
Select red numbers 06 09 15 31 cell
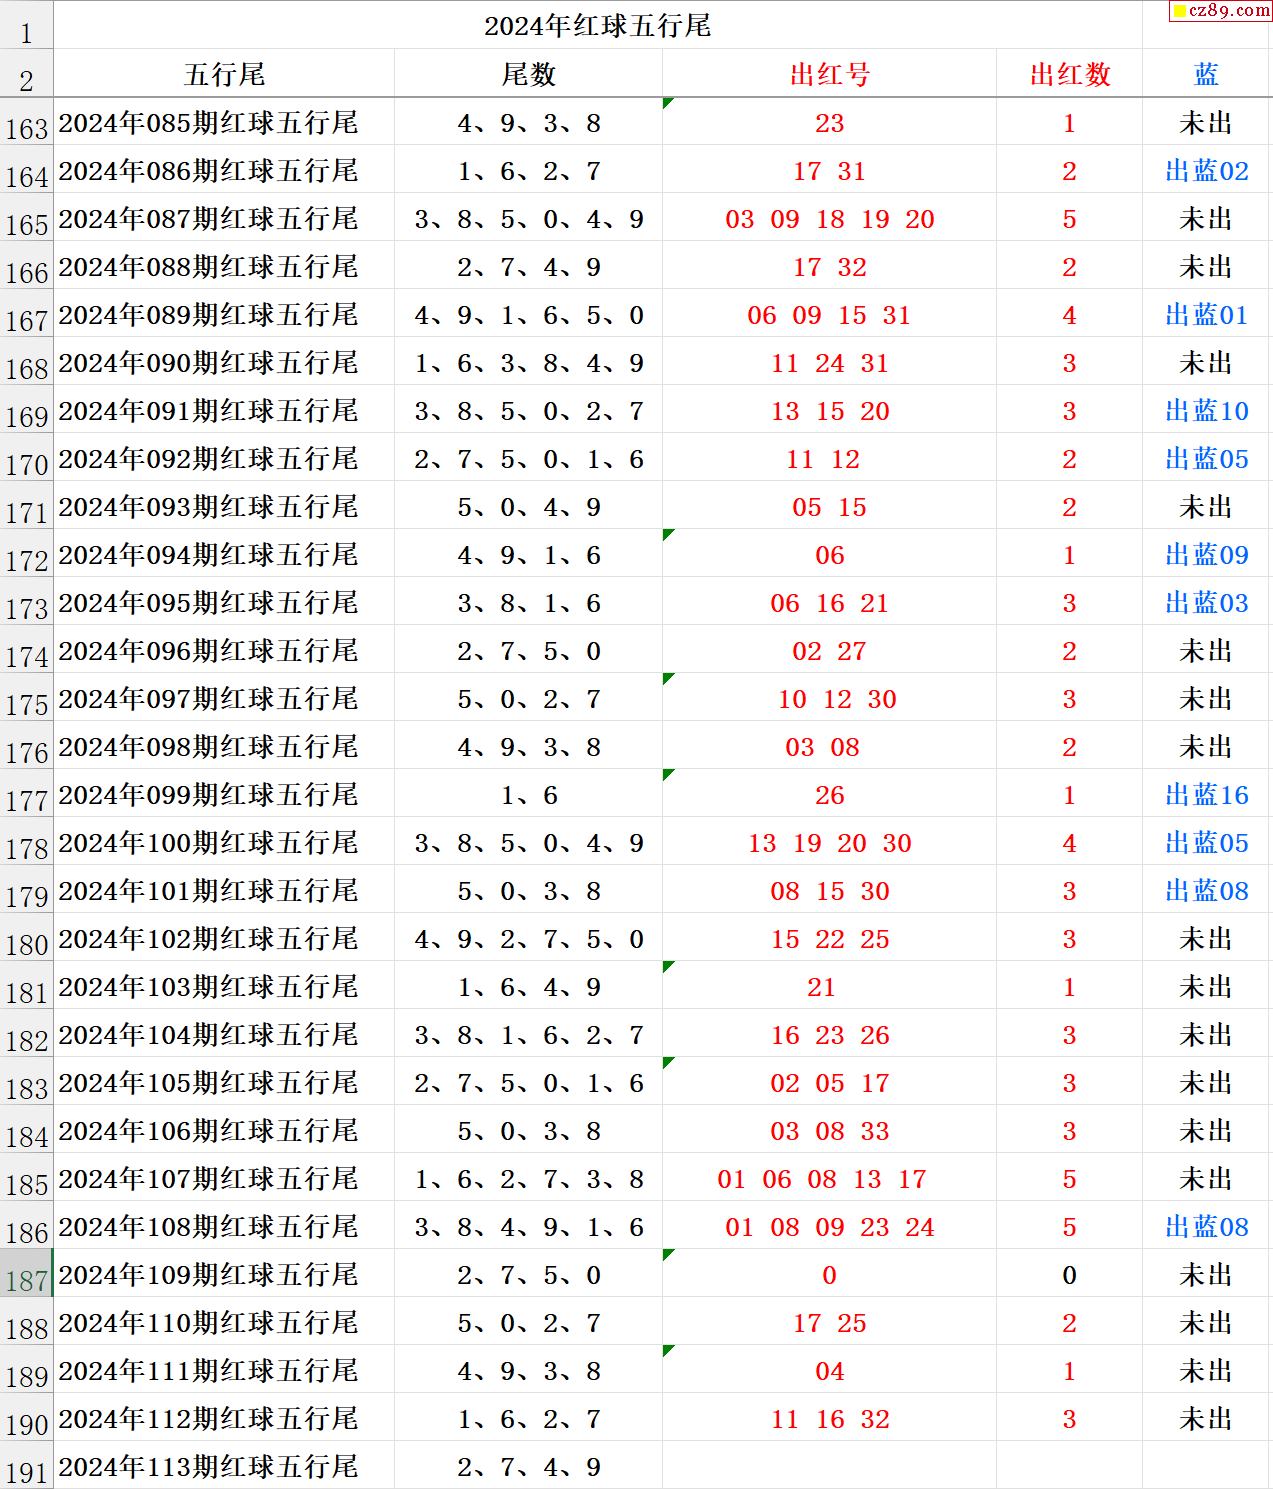click(829, 315)
